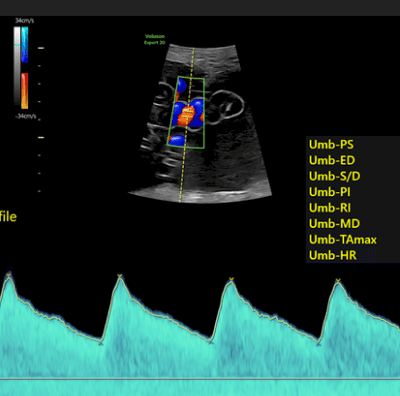Click the red-orange velocity color scale bar
The height and width of the screenshot is (396, 400).
coord(25,91)
